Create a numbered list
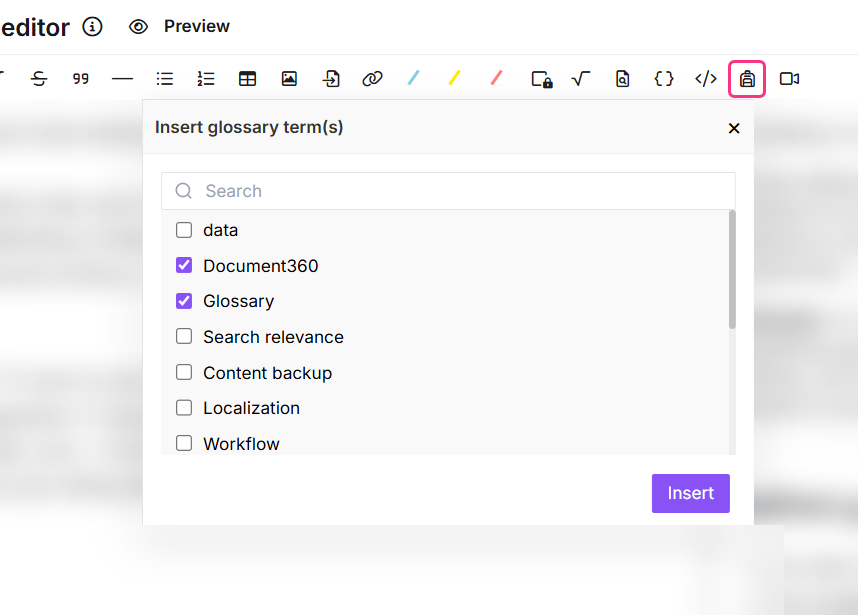858x615 pixels. pyautogui.click(x=206, y=79)
